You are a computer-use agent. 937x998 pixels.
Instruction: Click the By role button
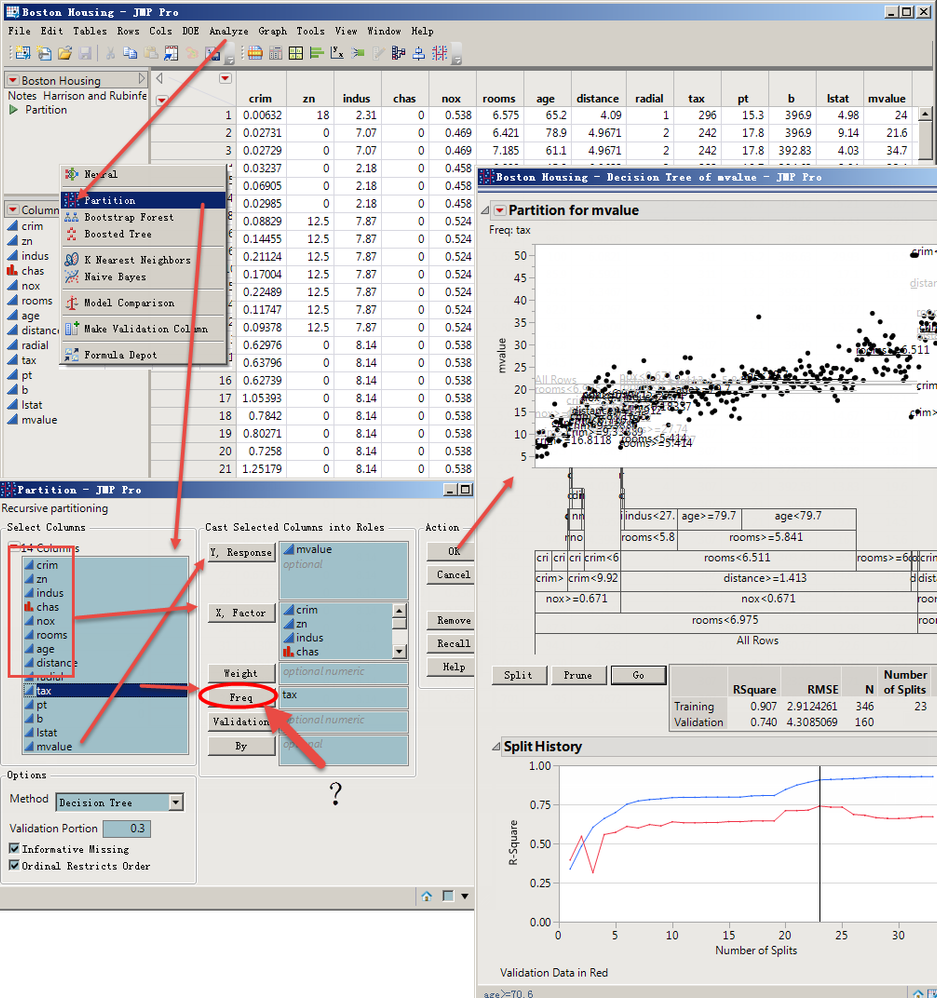(242, 746)
